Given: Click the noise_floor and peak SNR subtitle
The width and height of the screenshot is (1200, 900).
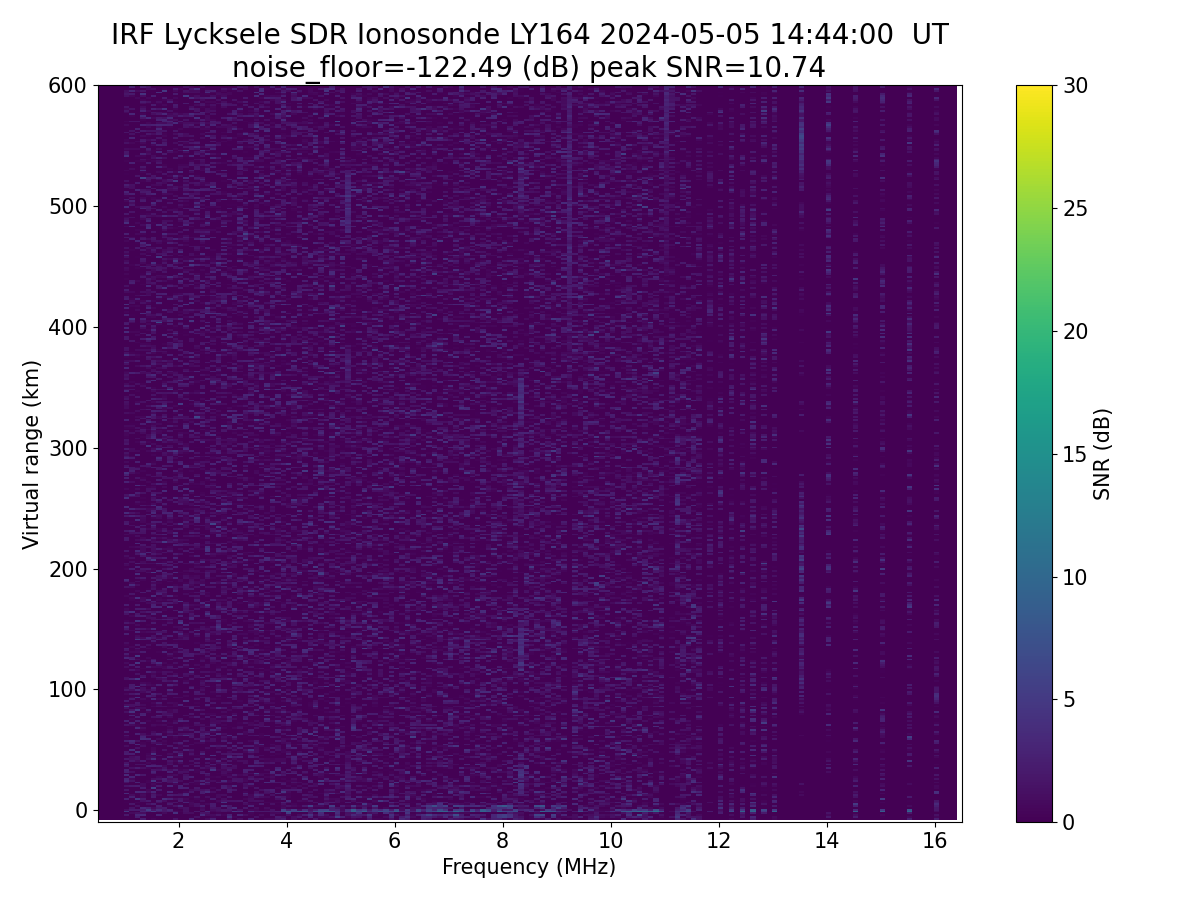Looking at the screenshot, I should coord(529,68).
